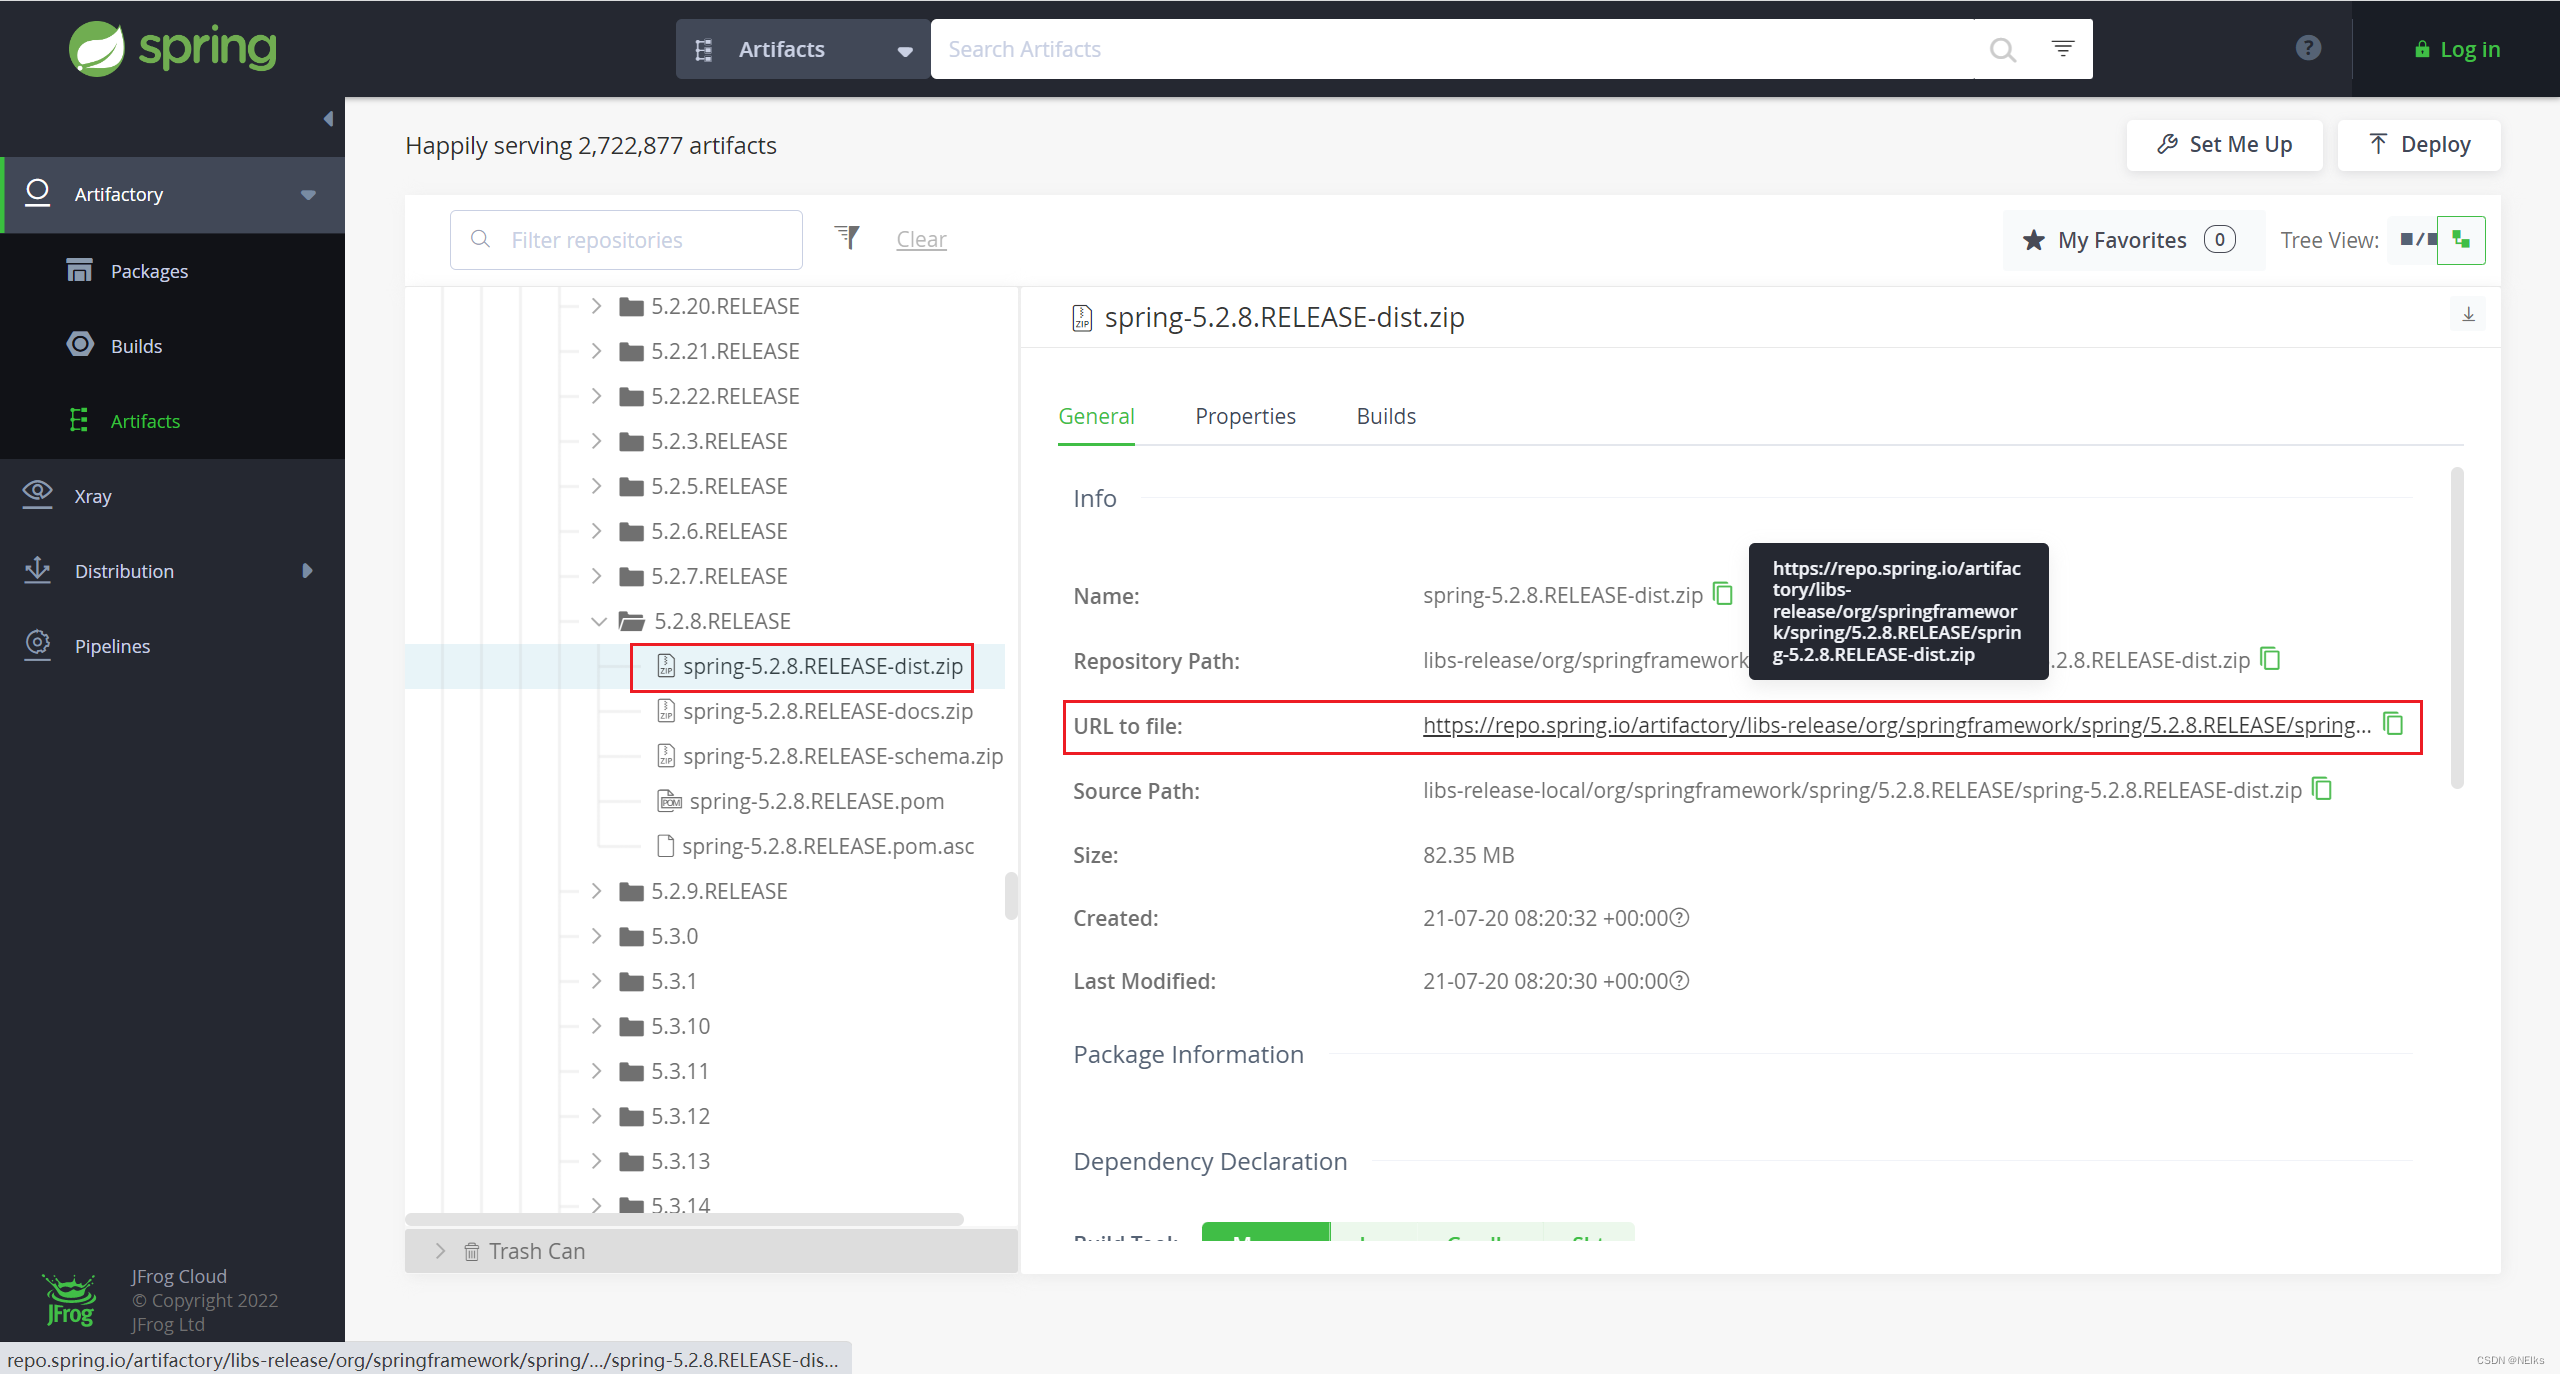Copy the Source Path to clipboard
The image size is (2560, 1374).
[x=2322, y=789]
